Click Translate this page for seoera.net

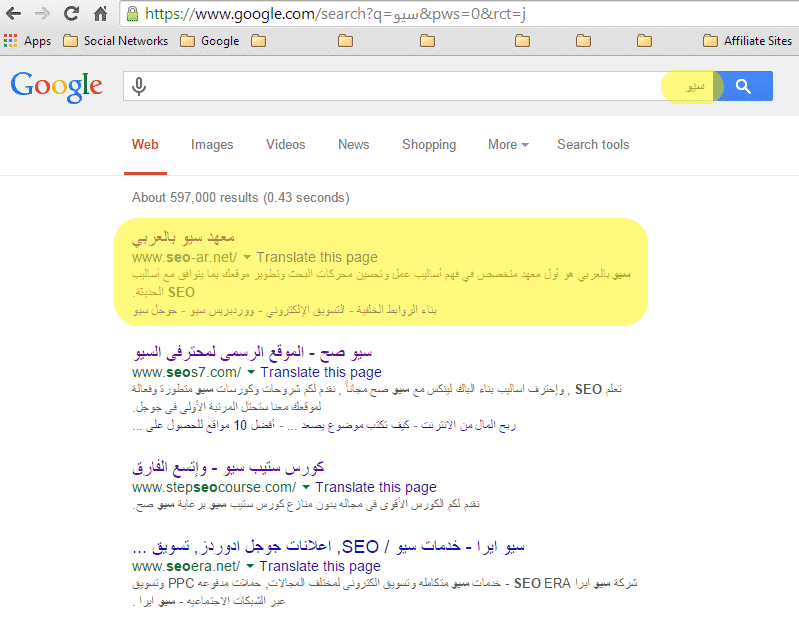(320, 566)
